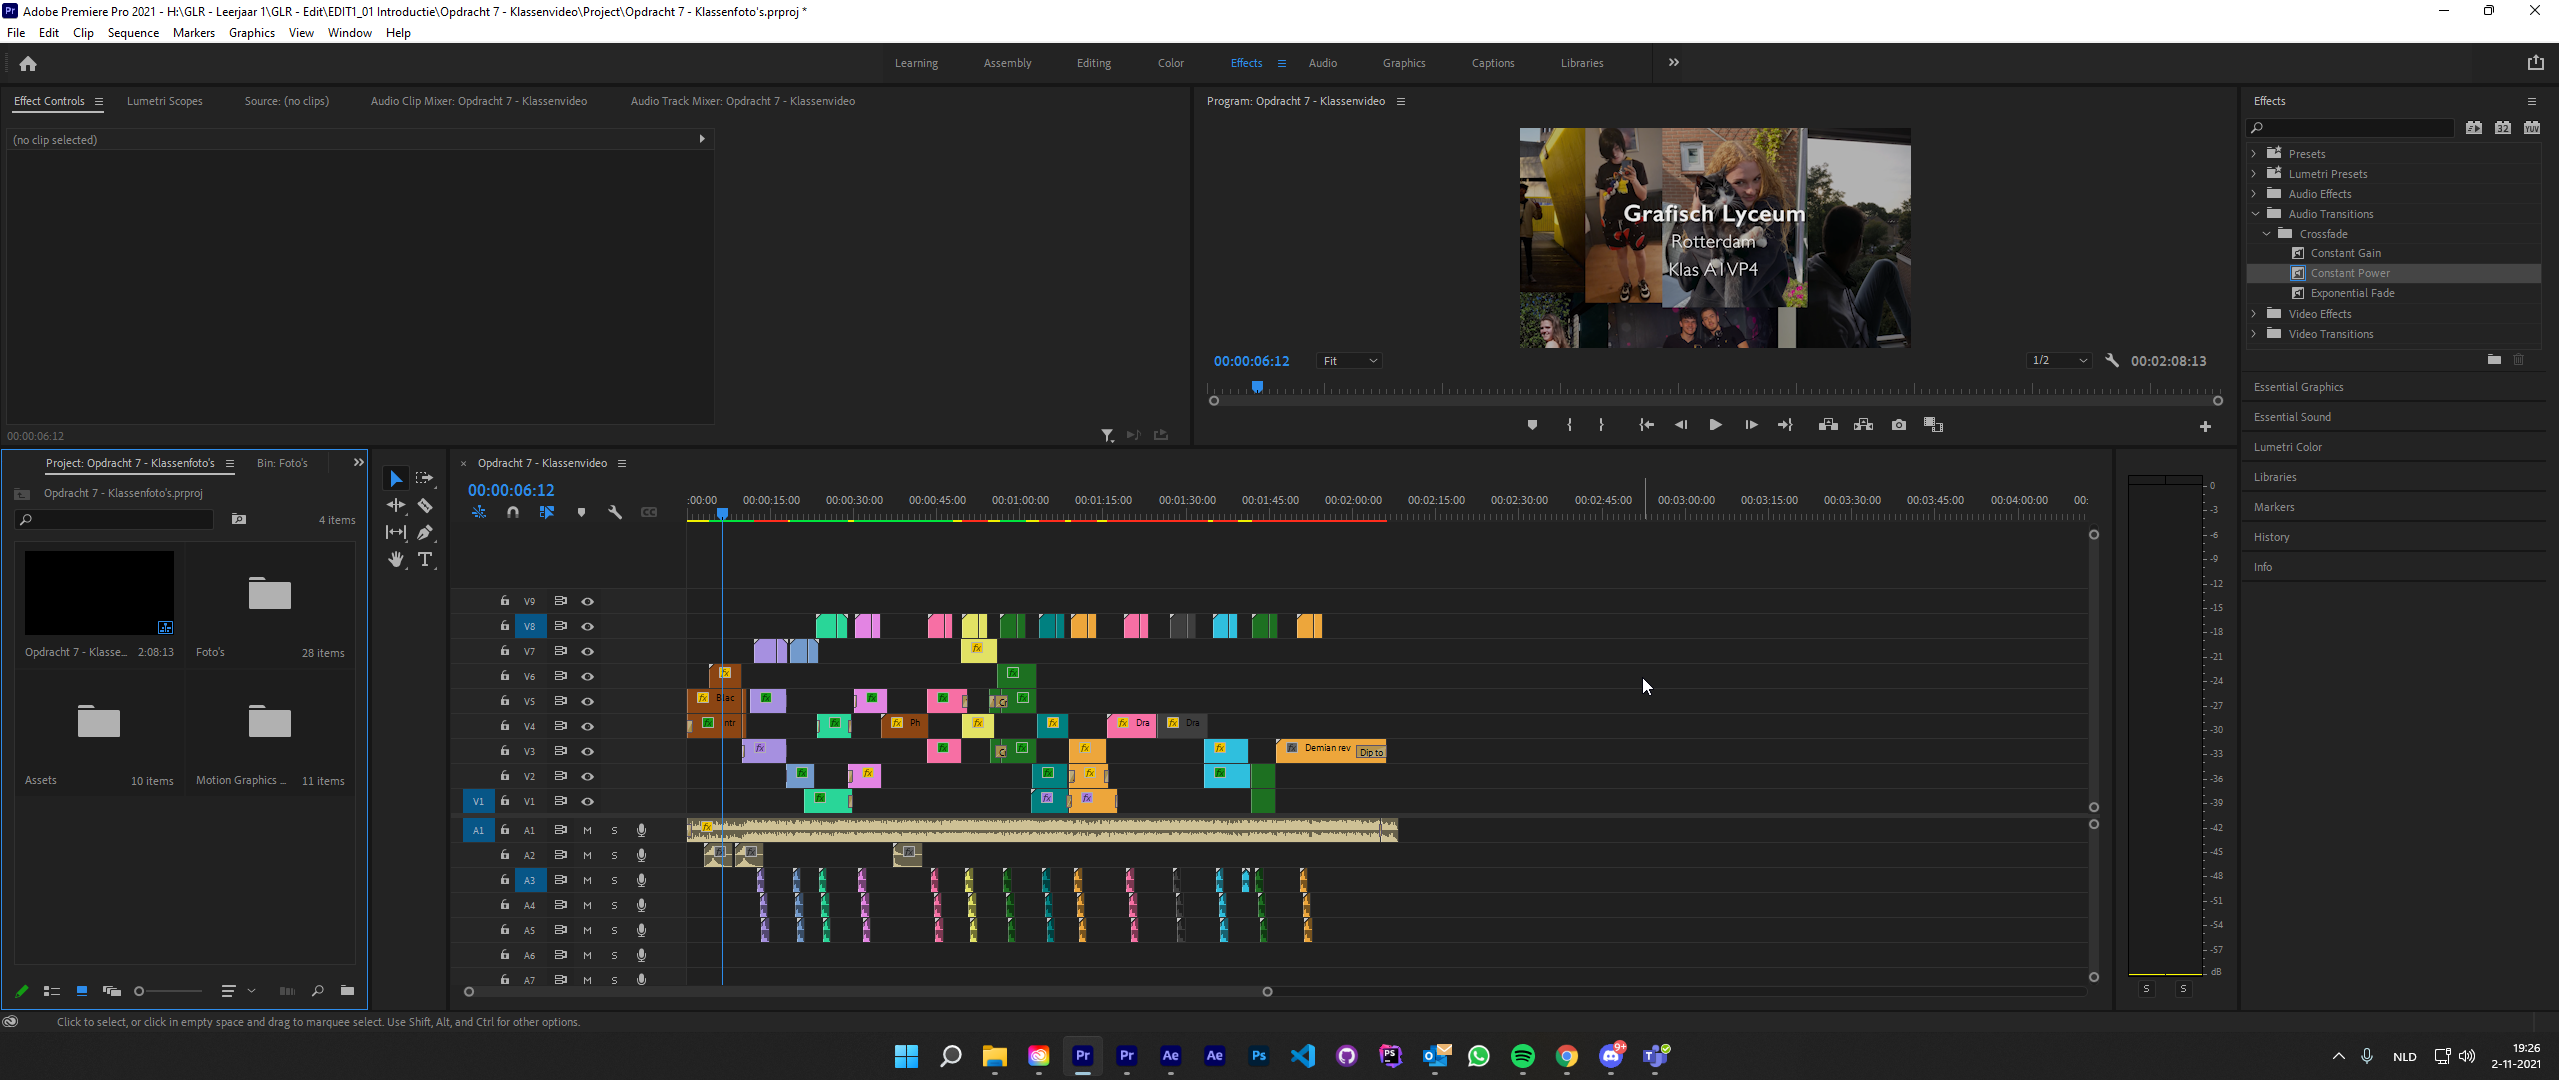Open the Fit zoom level dropdown
Screen dimensions: 2559x1080
click(1349, 361)
